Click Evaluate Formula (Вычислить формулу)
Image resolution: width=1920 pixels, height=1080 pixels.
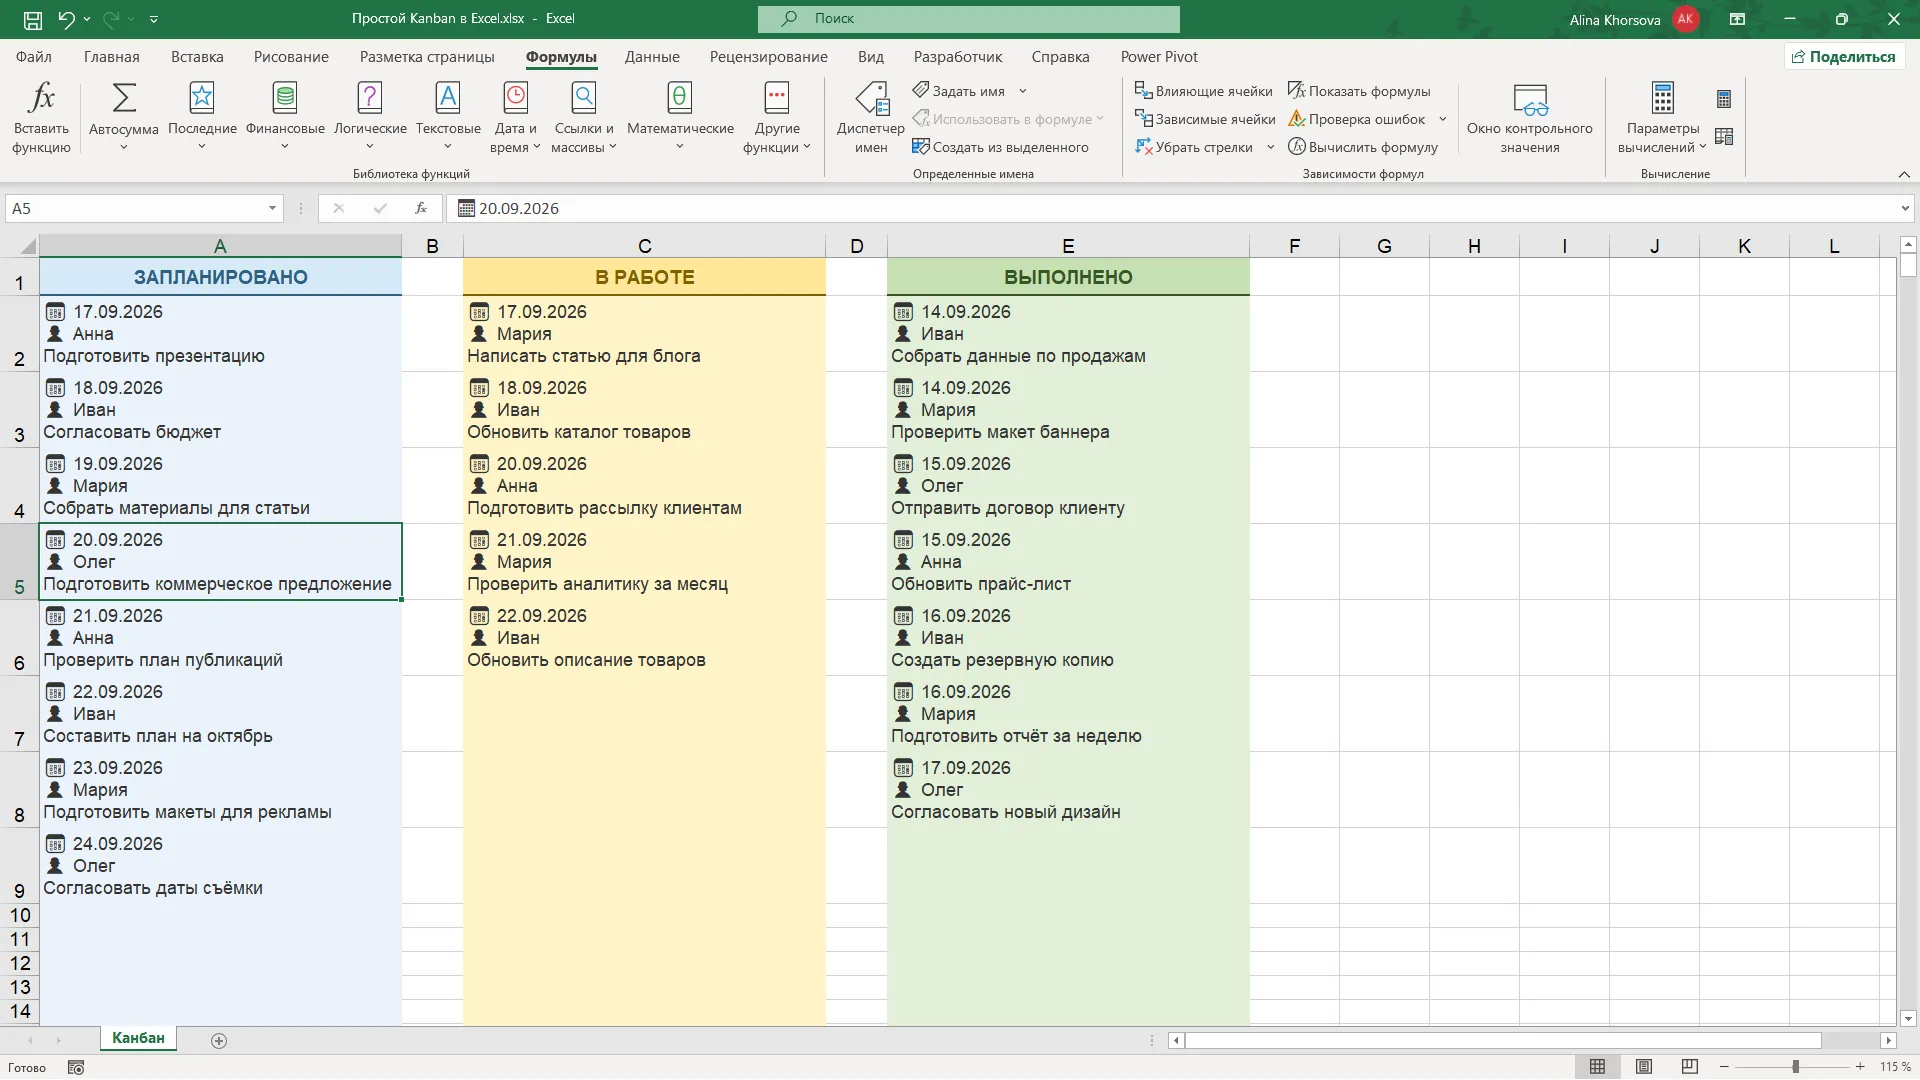tap(1363, 147)
